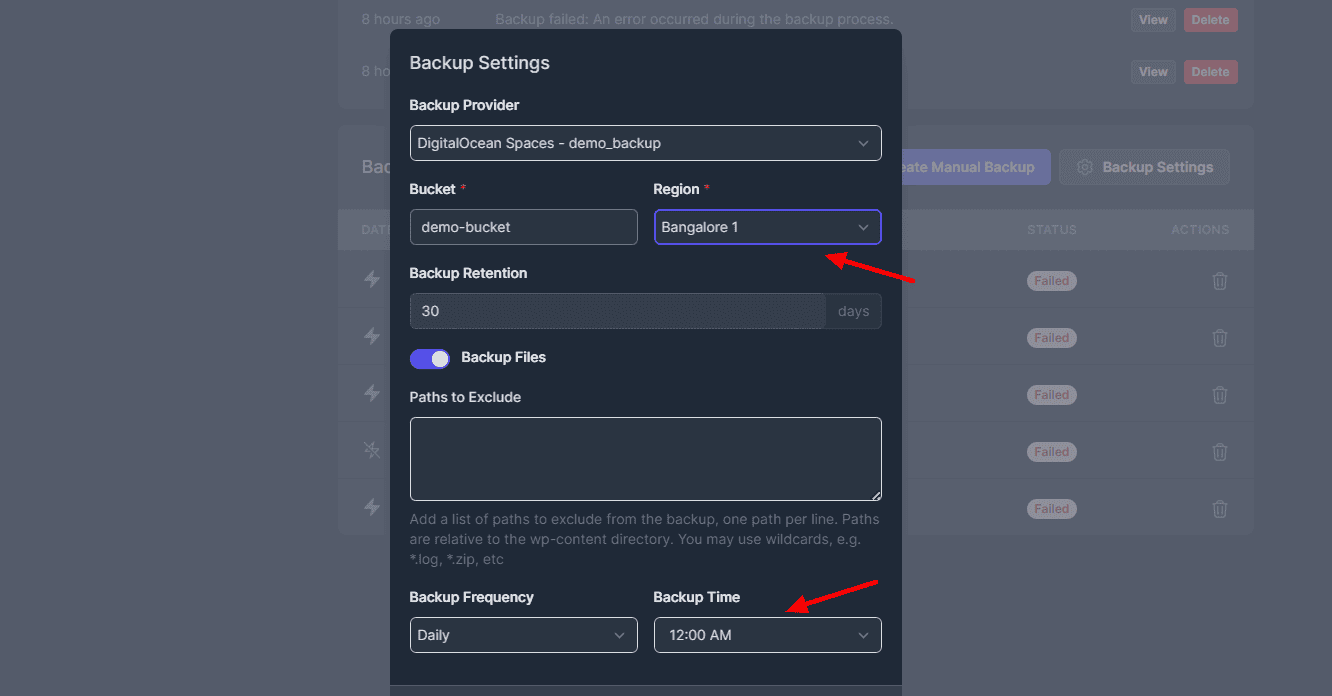The width and height of the screenshot is (1332, 696).
Task: Click the trash icon in the first backup row
Action: click(x=1219, y=281)
